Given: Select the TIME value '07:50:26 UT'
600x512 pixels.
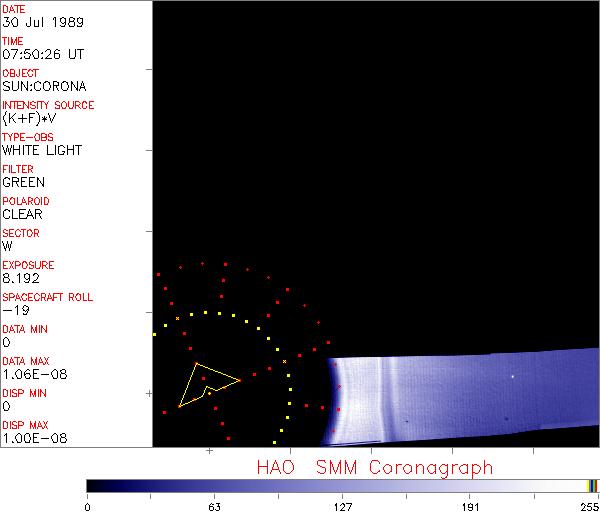Looking at the screenshot, I should [41, 54].
